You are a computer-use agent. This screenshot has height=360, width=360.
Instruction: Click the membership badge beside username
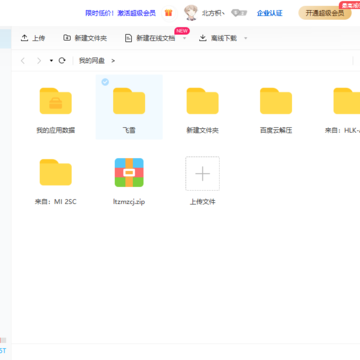(239, 13)
